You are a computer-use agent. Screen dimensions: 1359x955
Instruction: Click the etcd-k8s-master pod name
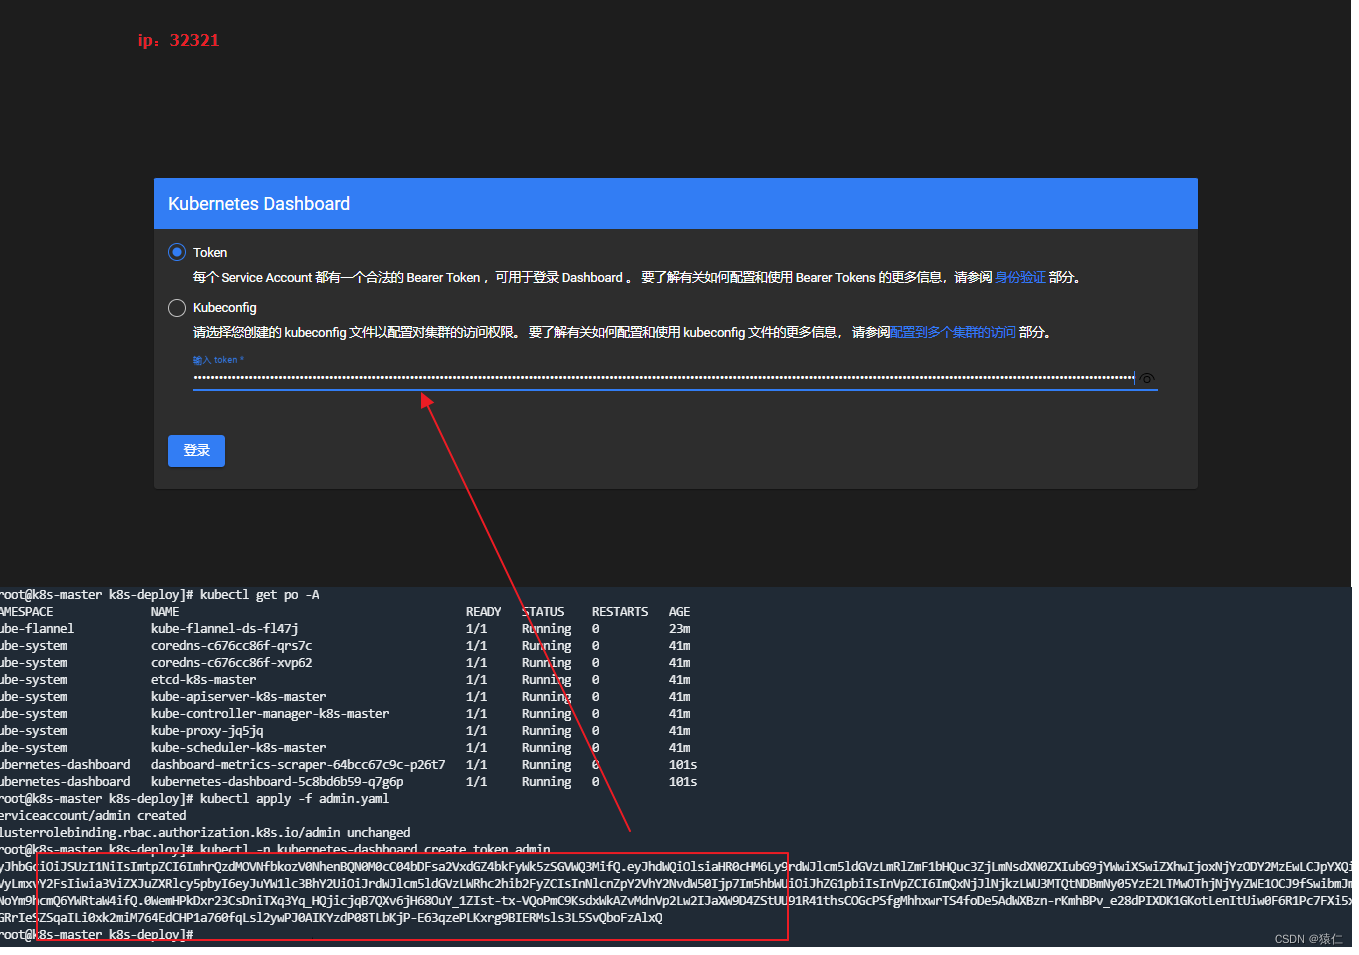[203, 680]
